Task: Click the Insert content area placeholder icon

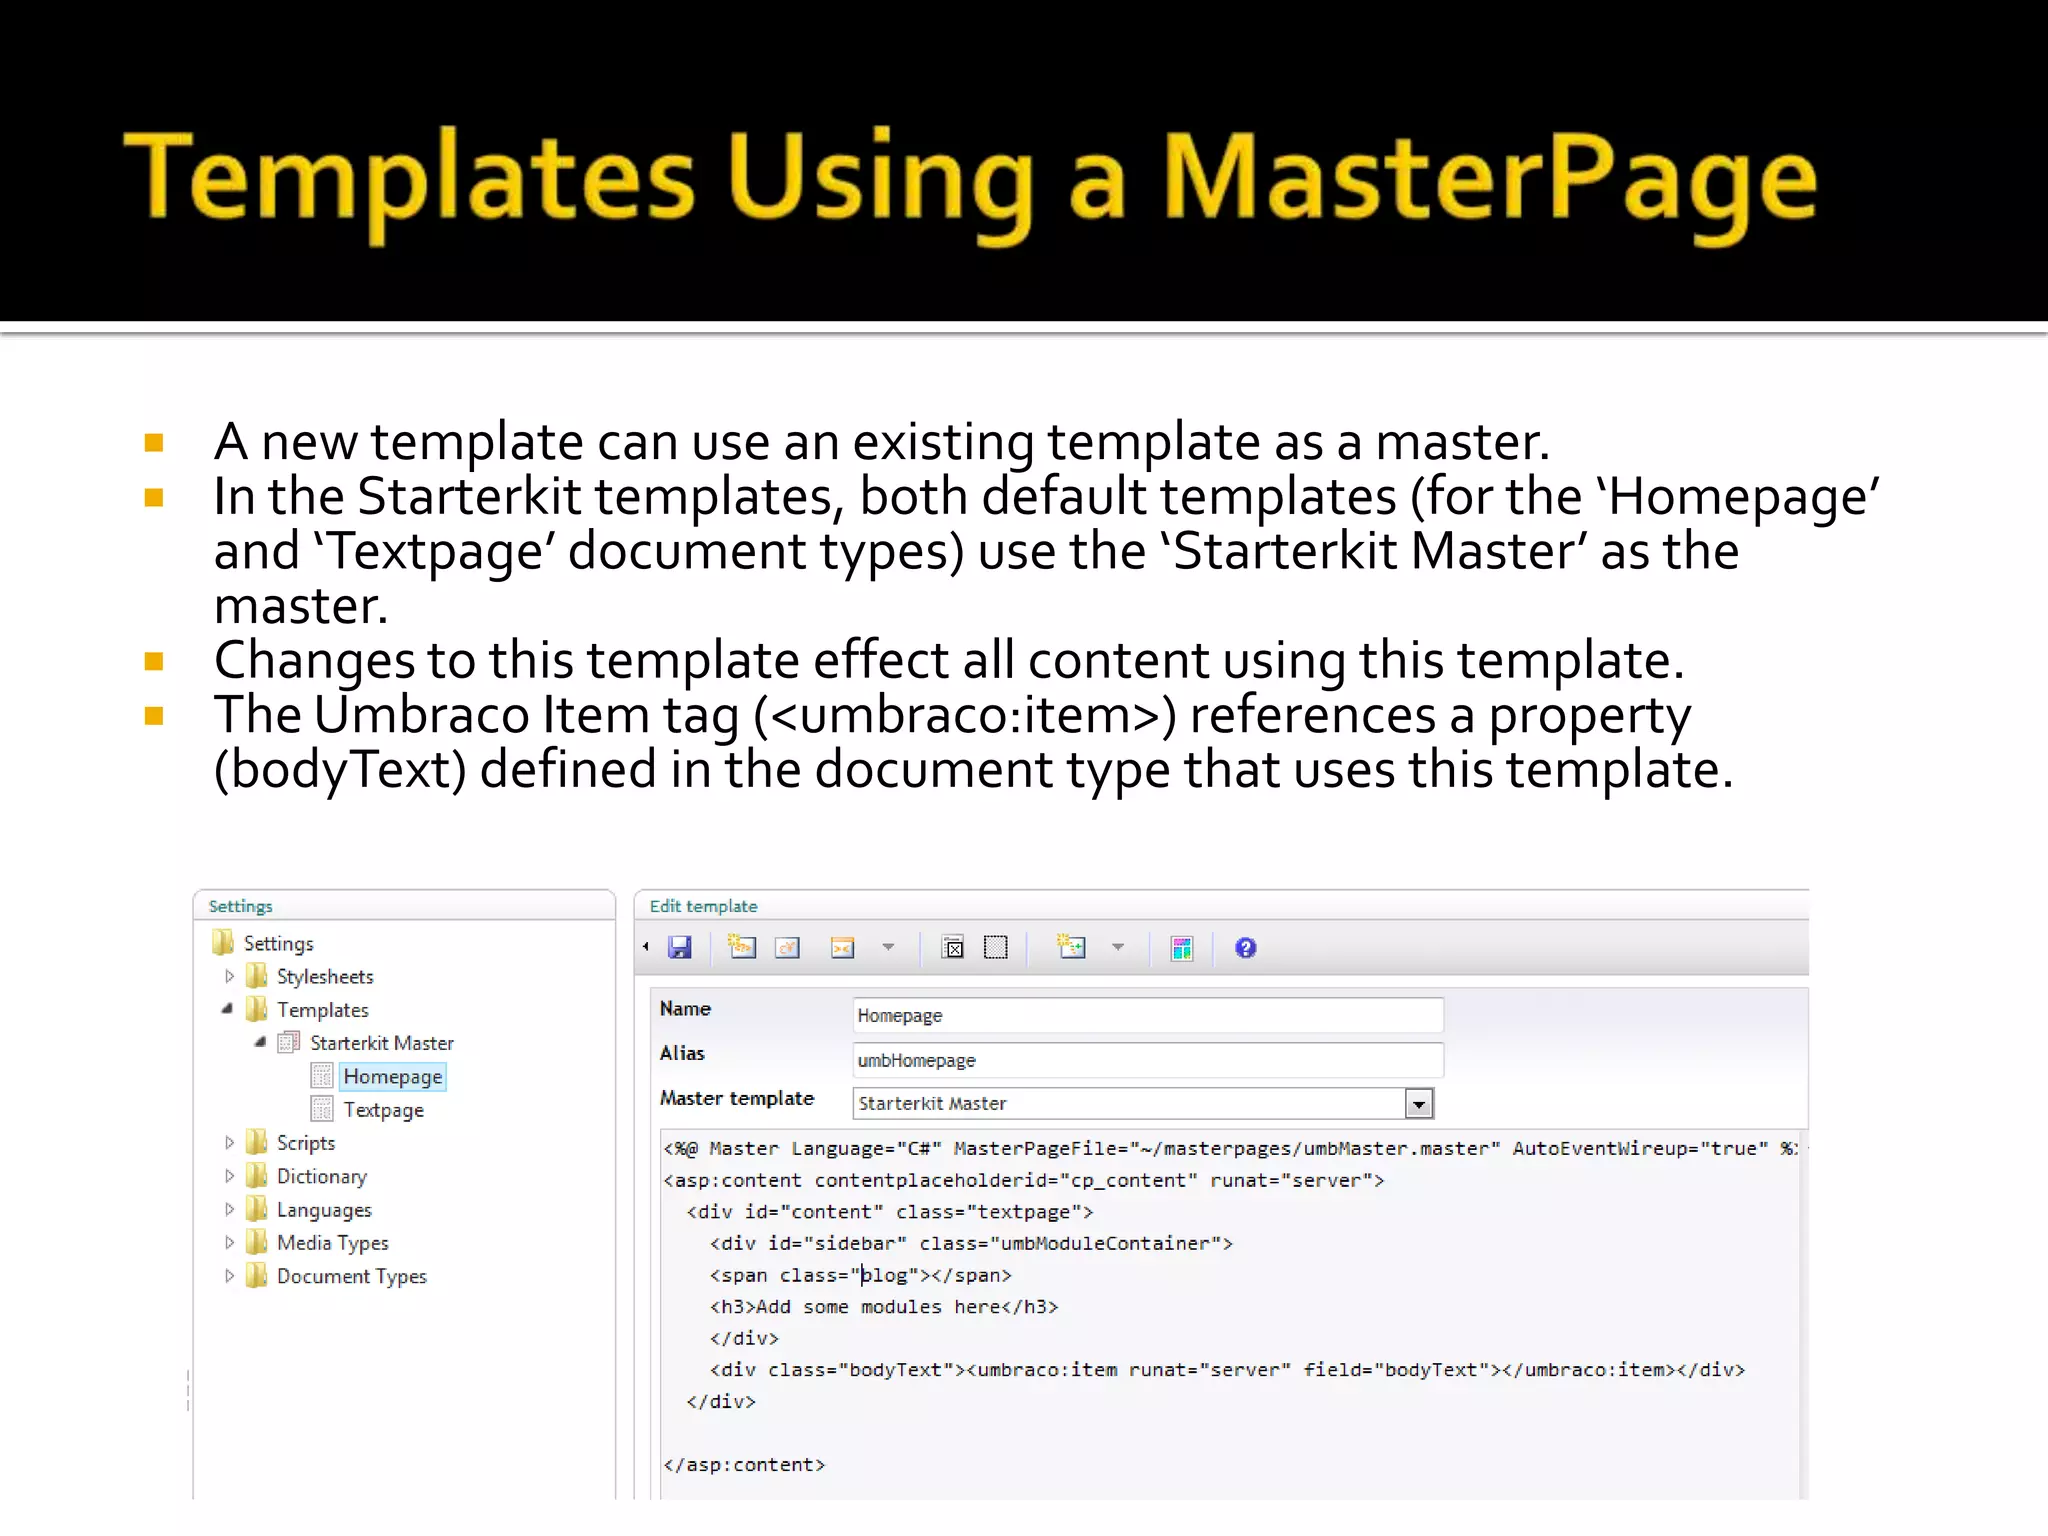Action: (x=953, y=947)
